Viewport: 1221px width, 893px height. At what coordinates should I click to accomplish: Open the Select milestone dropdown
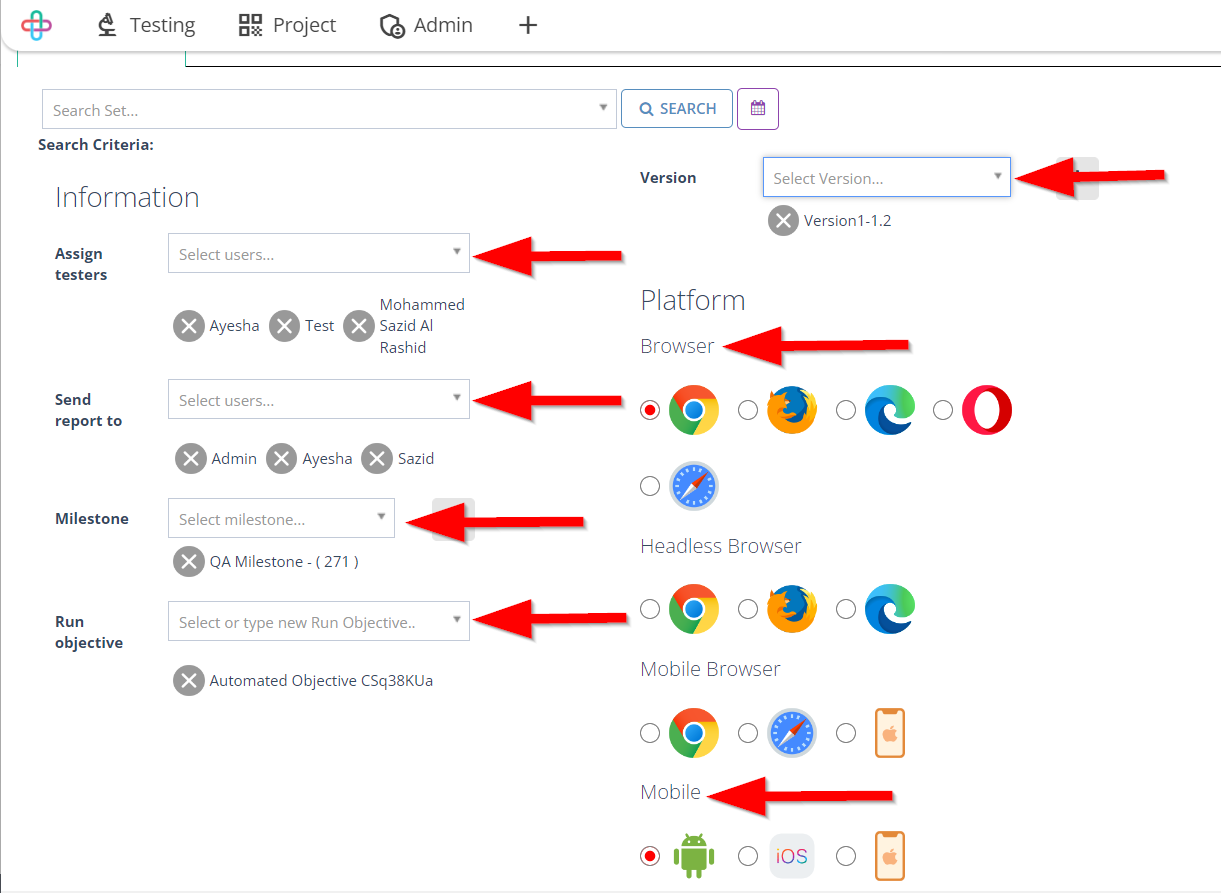click(281, 518)
